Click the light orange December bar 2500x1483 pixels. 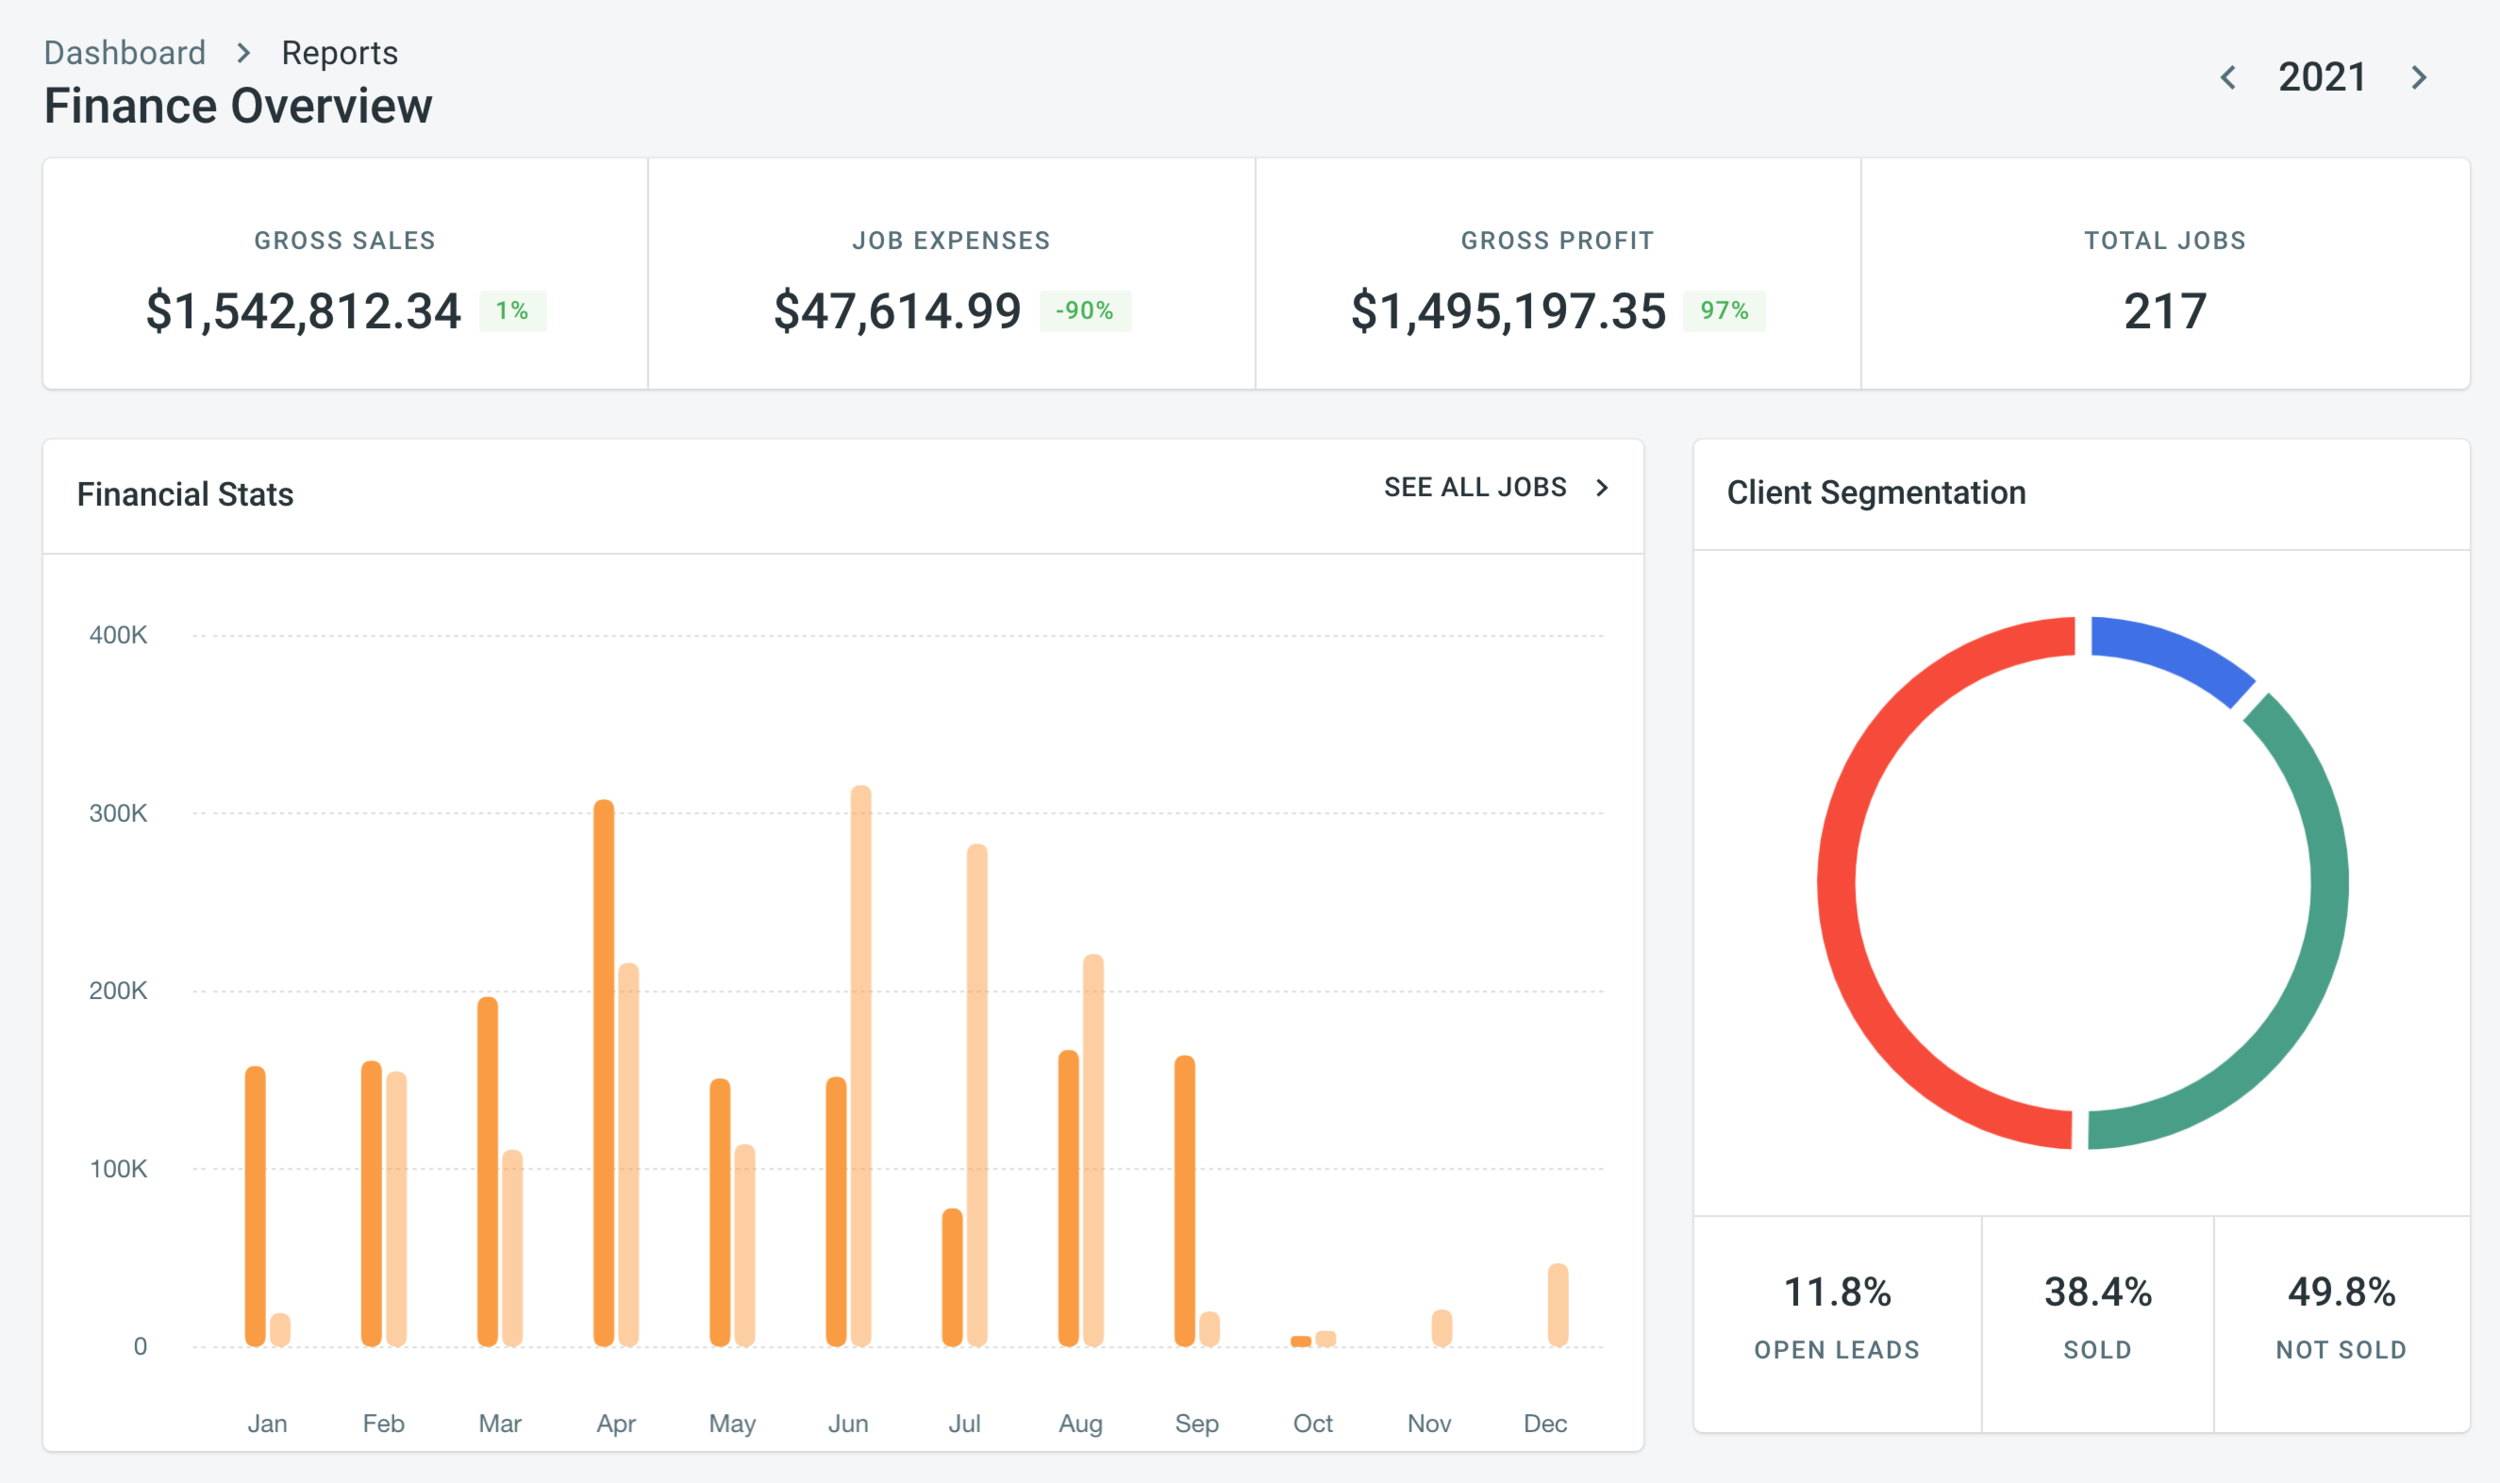click(x=1557, y=1304)
